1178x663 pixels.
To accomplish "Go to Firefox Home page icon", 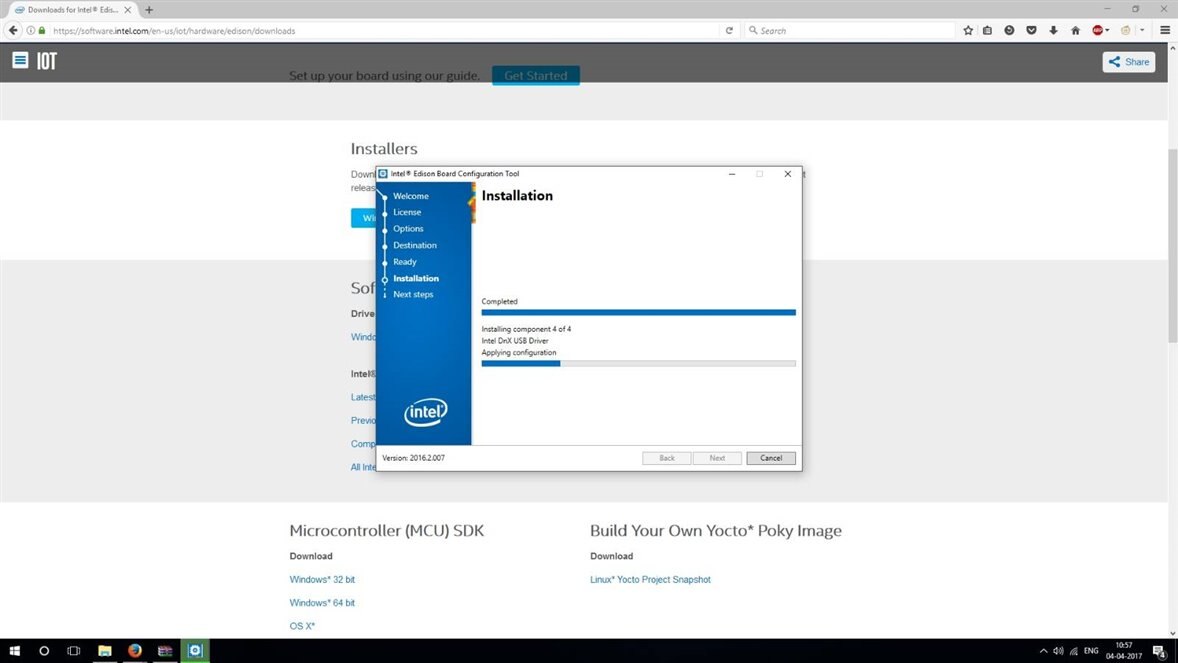I will coord(1075,31).
